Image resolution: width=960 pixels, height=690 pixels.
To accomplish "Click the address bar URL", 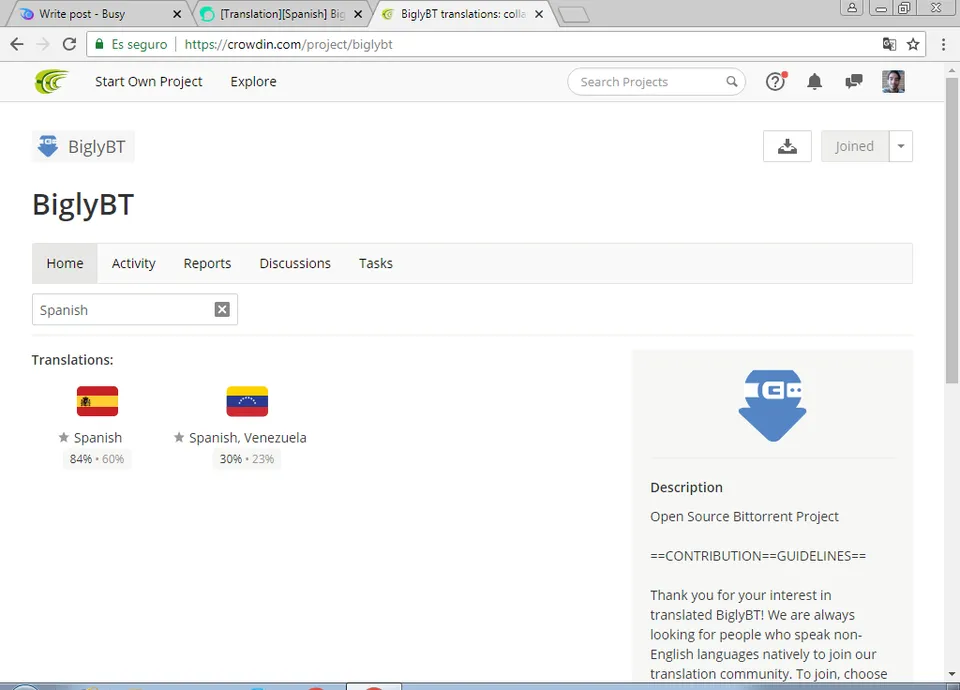I will 288,44.
